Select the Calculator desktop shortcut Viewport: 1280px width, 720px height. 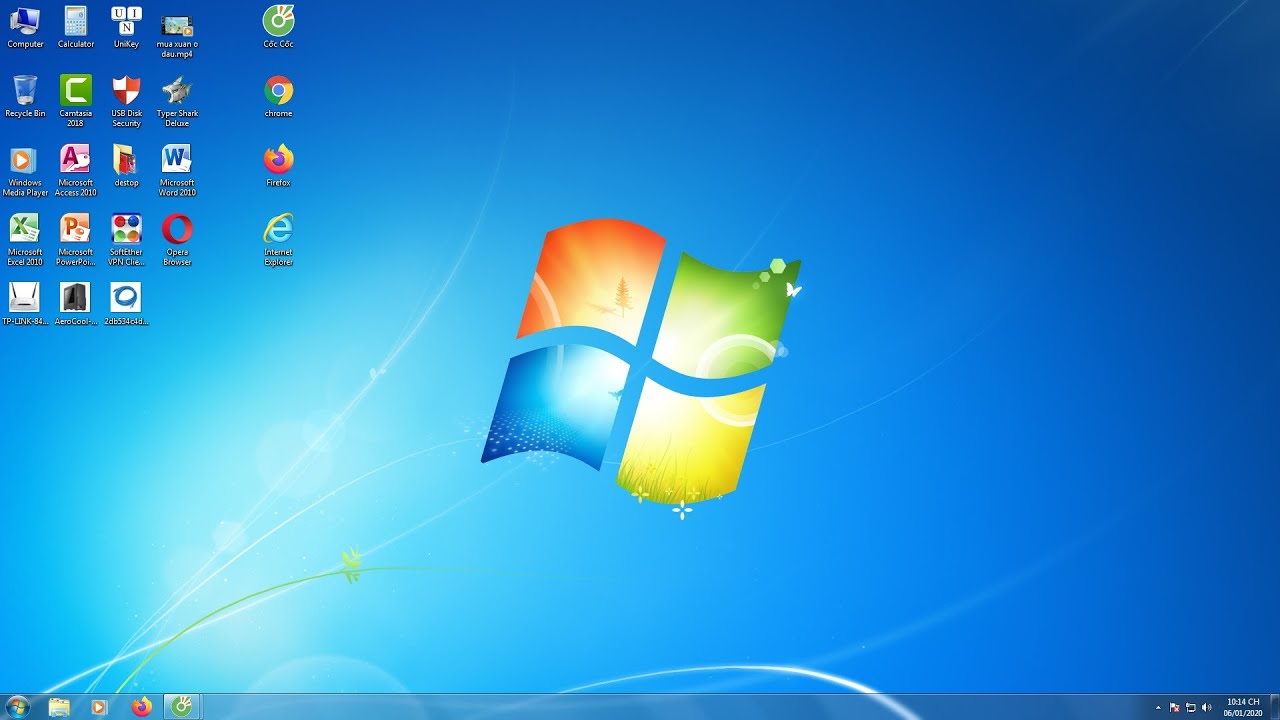click(x=76, y=27)
